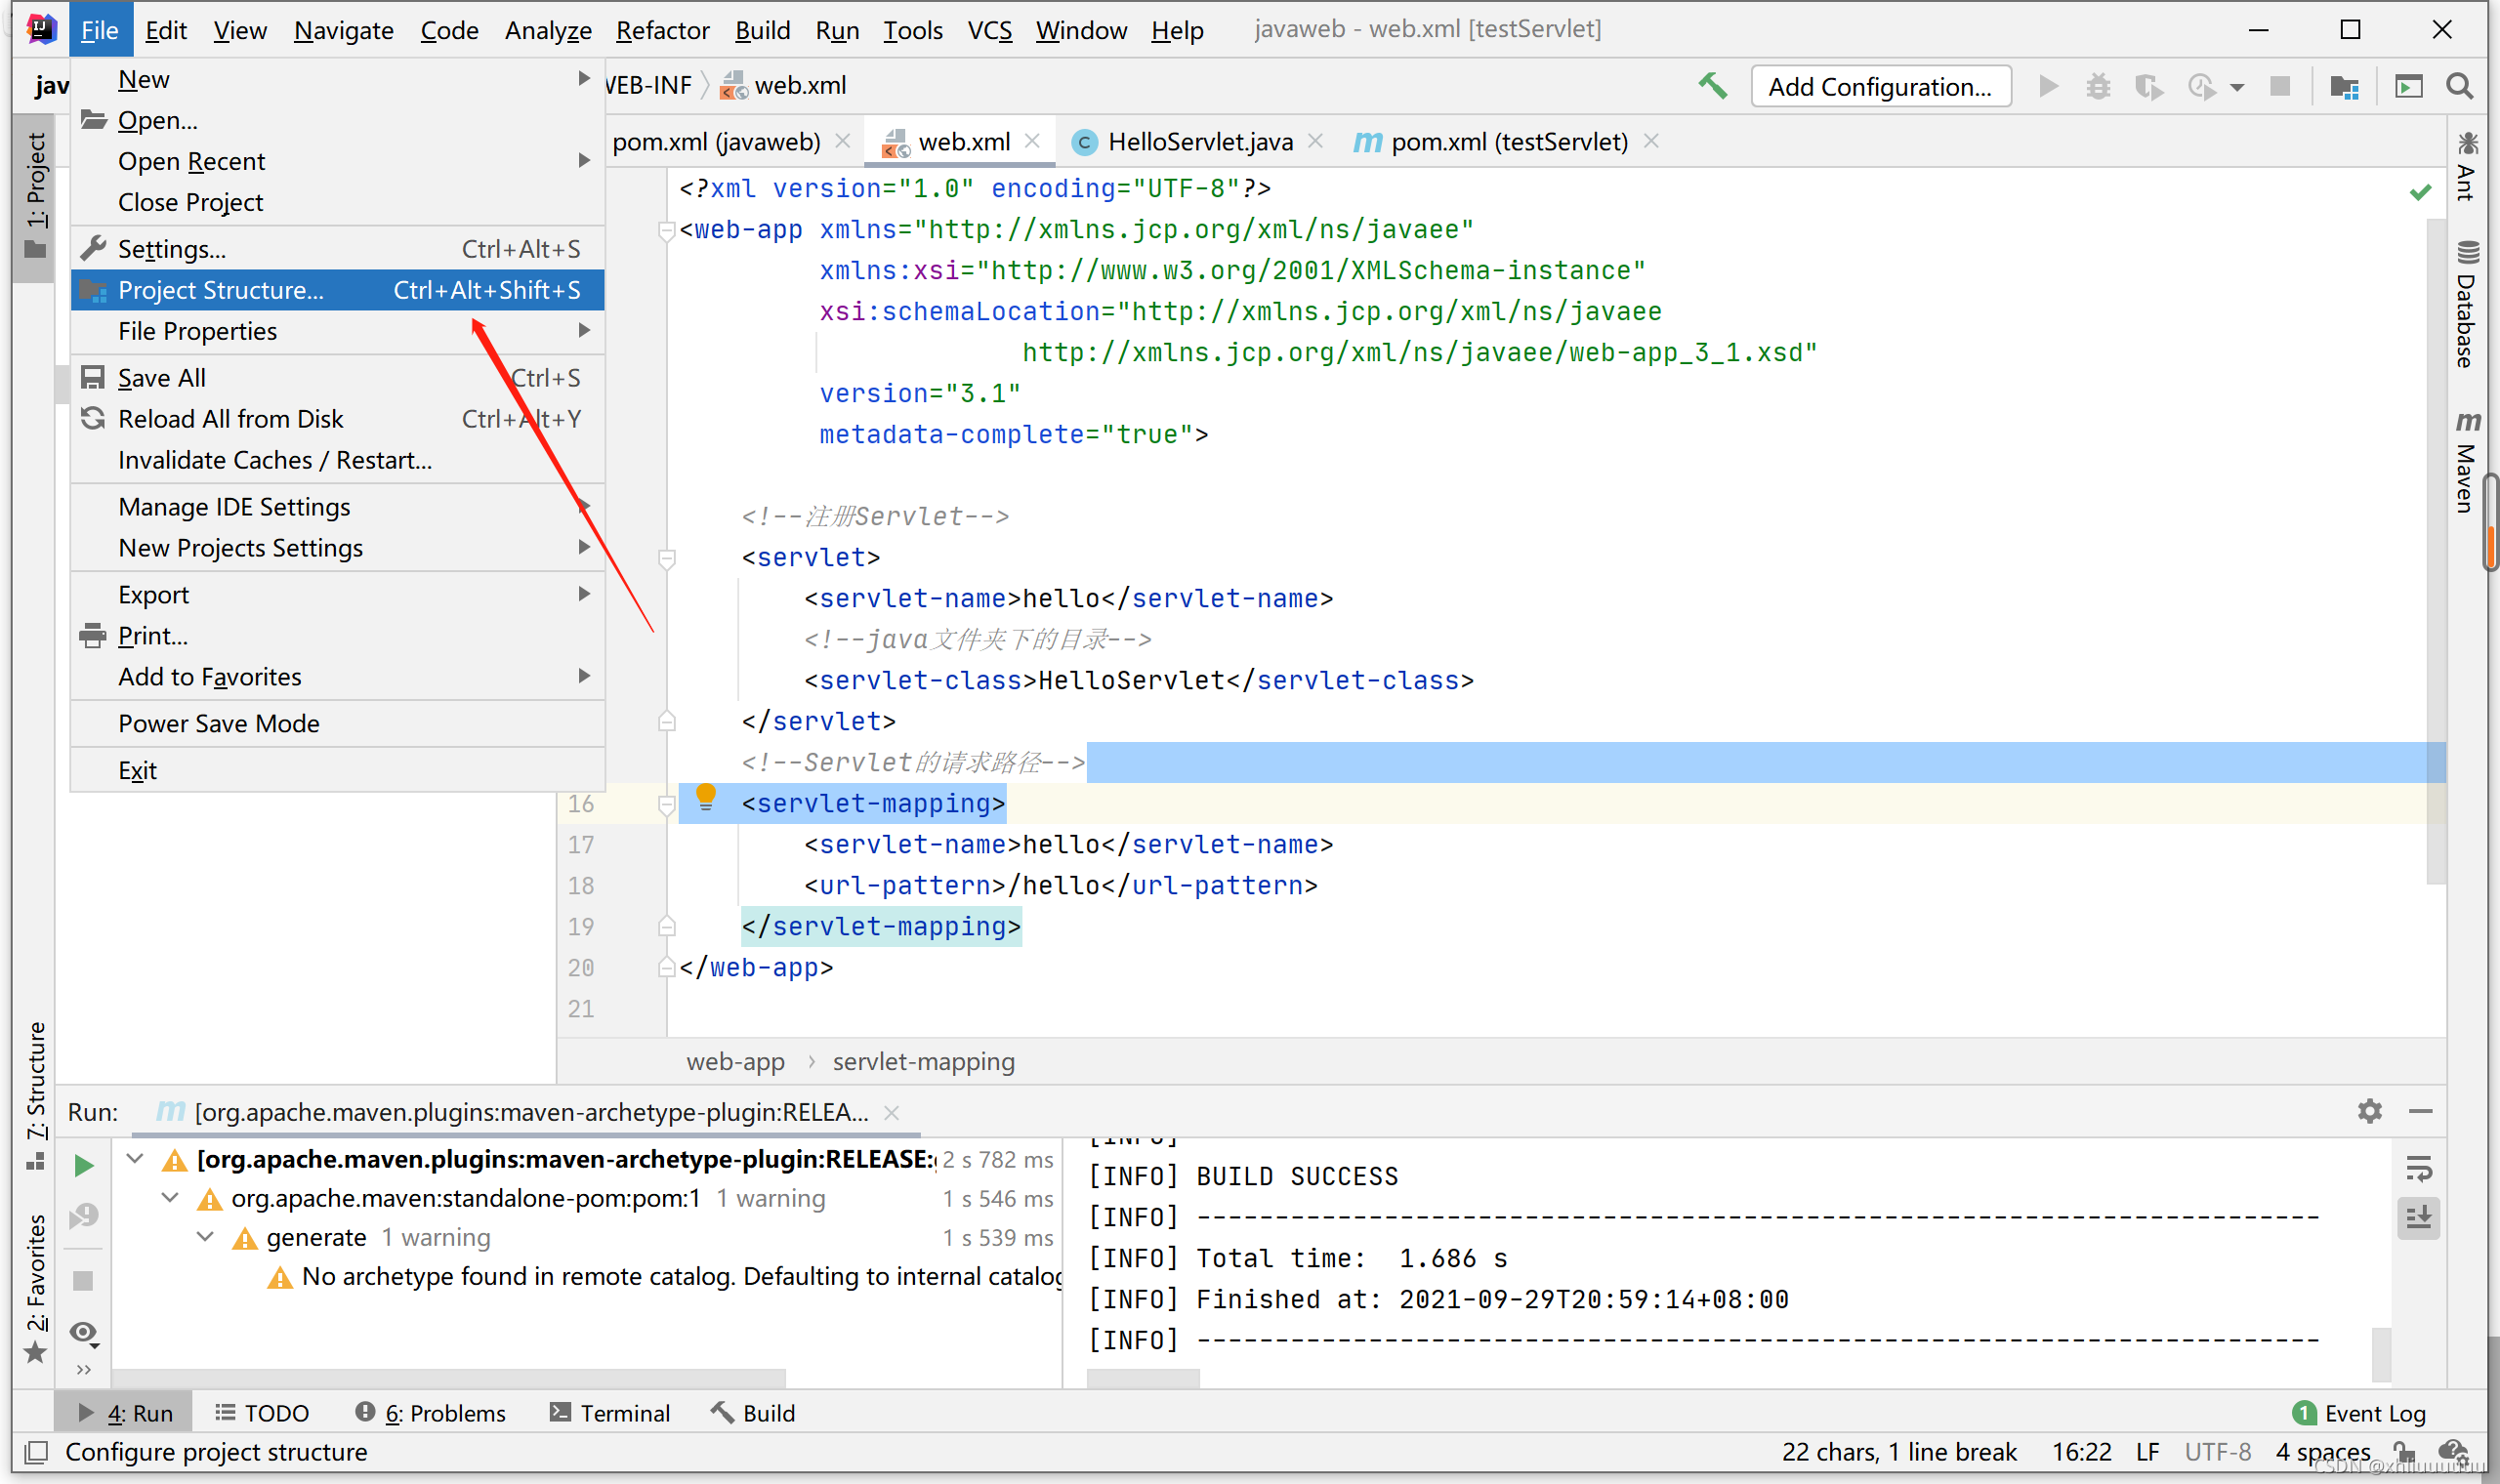Collapse the standalone-pom tree node

(171, 1198)
